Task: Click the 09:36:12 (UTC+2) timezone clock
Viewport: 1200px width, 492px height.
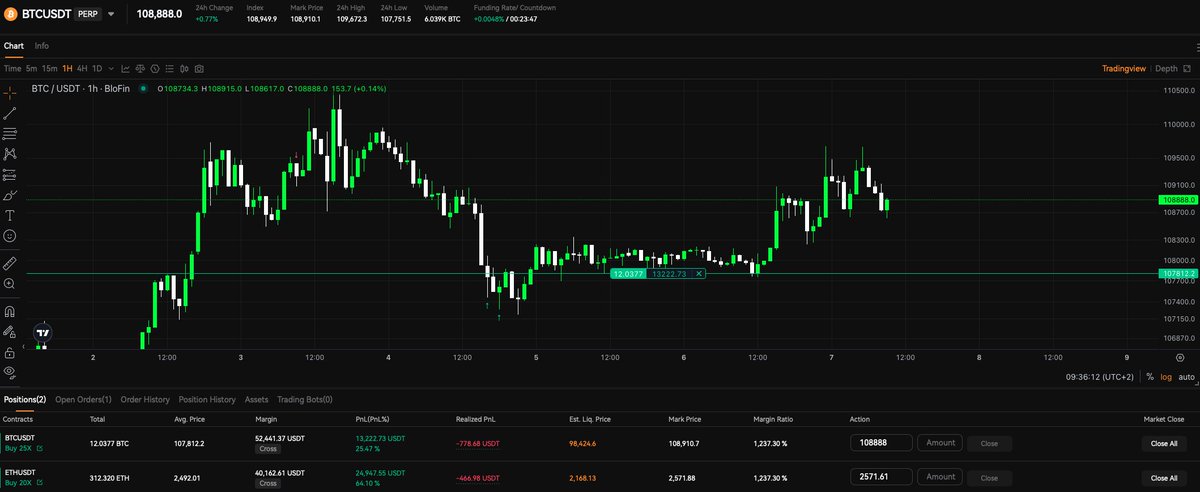Action: click(1100, 377)
